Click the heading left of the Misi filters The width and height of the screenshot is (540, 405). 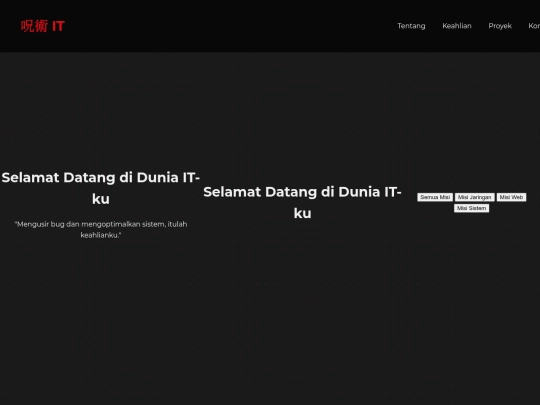click(302, 202)
